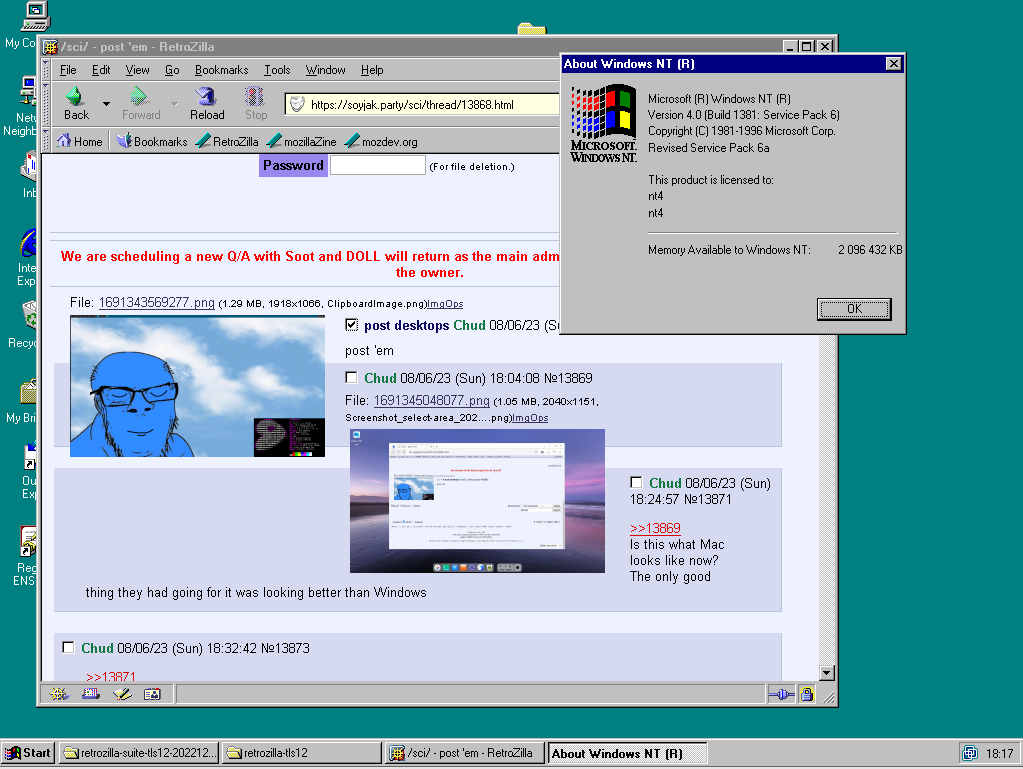The image size is (1023, 769).
Task: Open the Go menu
Action: coord(172,70)
